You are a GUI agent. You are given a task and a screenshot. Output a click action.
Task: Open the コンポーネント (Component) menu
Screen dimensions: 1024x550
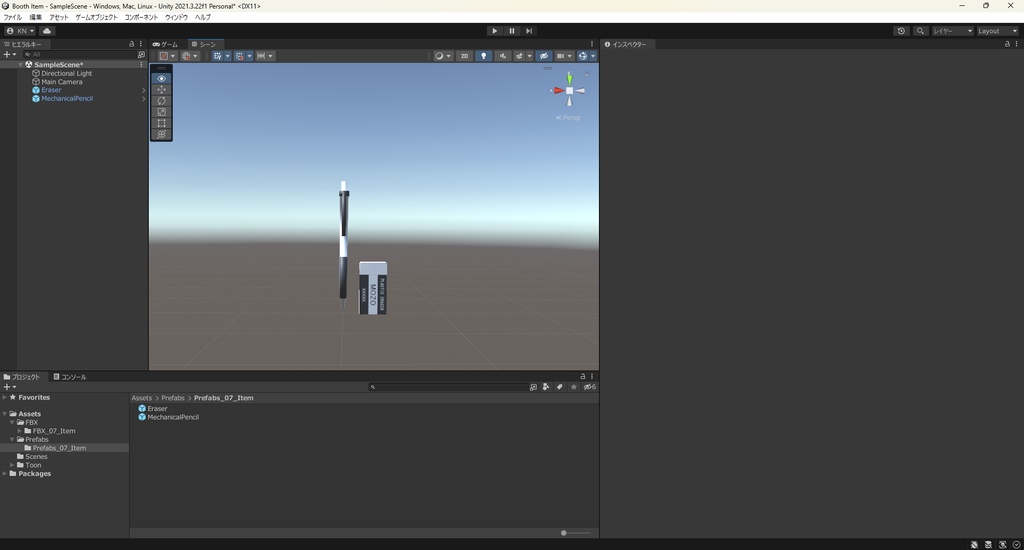[x=141, y=17]
